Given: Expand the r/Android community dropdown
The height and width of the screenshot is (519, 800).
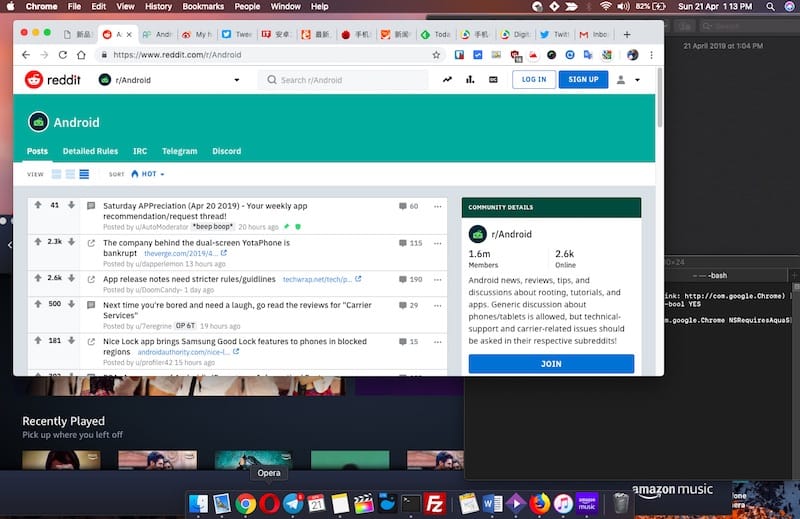Looking at the screenshot, I should click(x=237, y=80).
